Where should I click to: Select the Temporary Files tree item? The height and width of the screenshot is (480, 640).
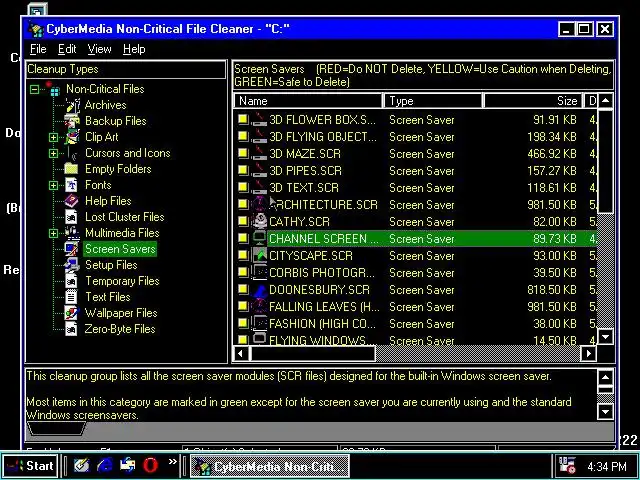point(122,281)
